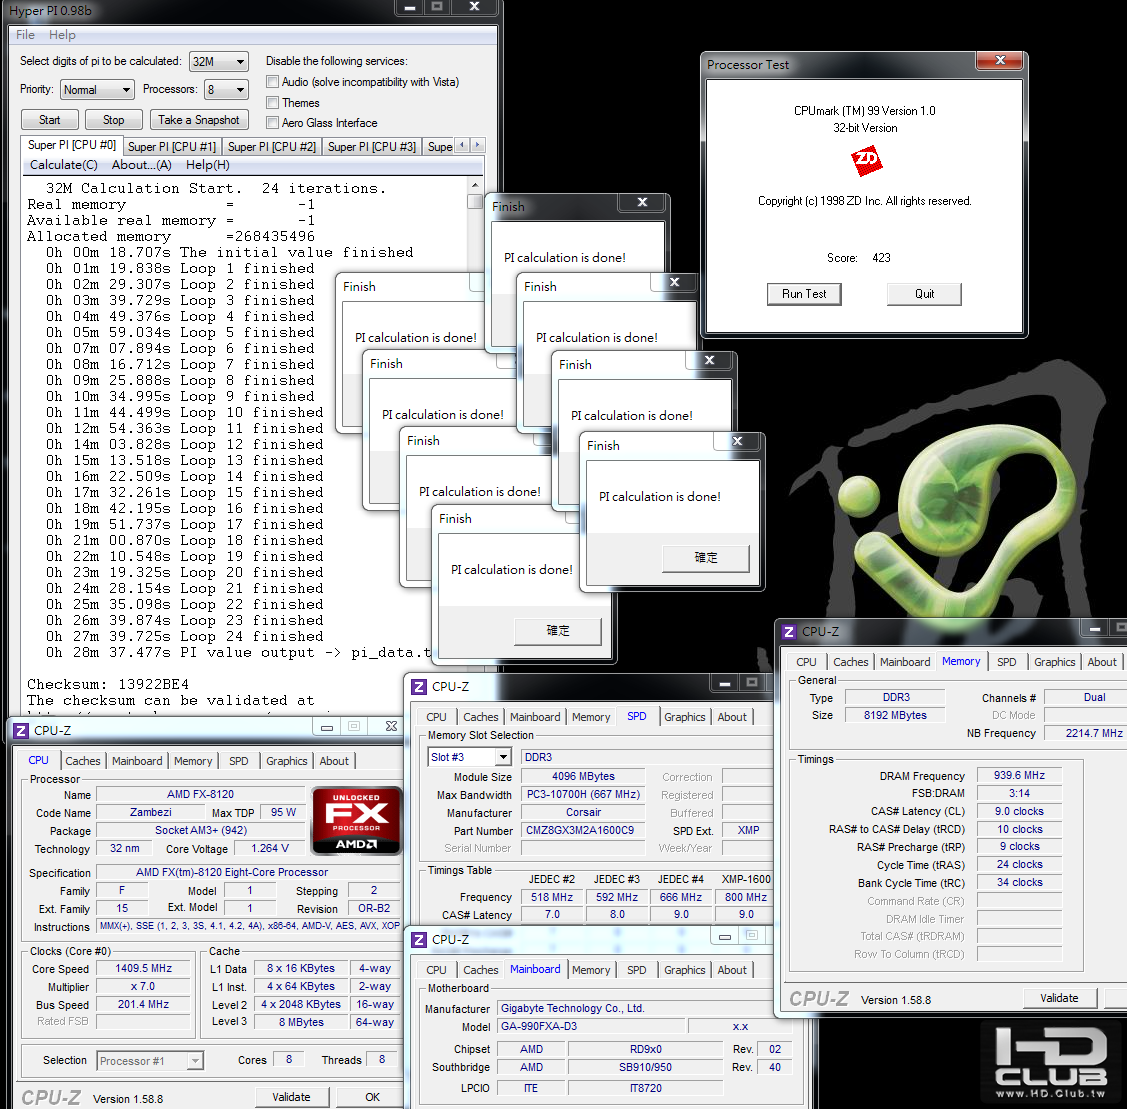Viewport: 1127px width, 1109px height.
Task: Select Super PI [CPU #0] tab
Action: (72, 144)
